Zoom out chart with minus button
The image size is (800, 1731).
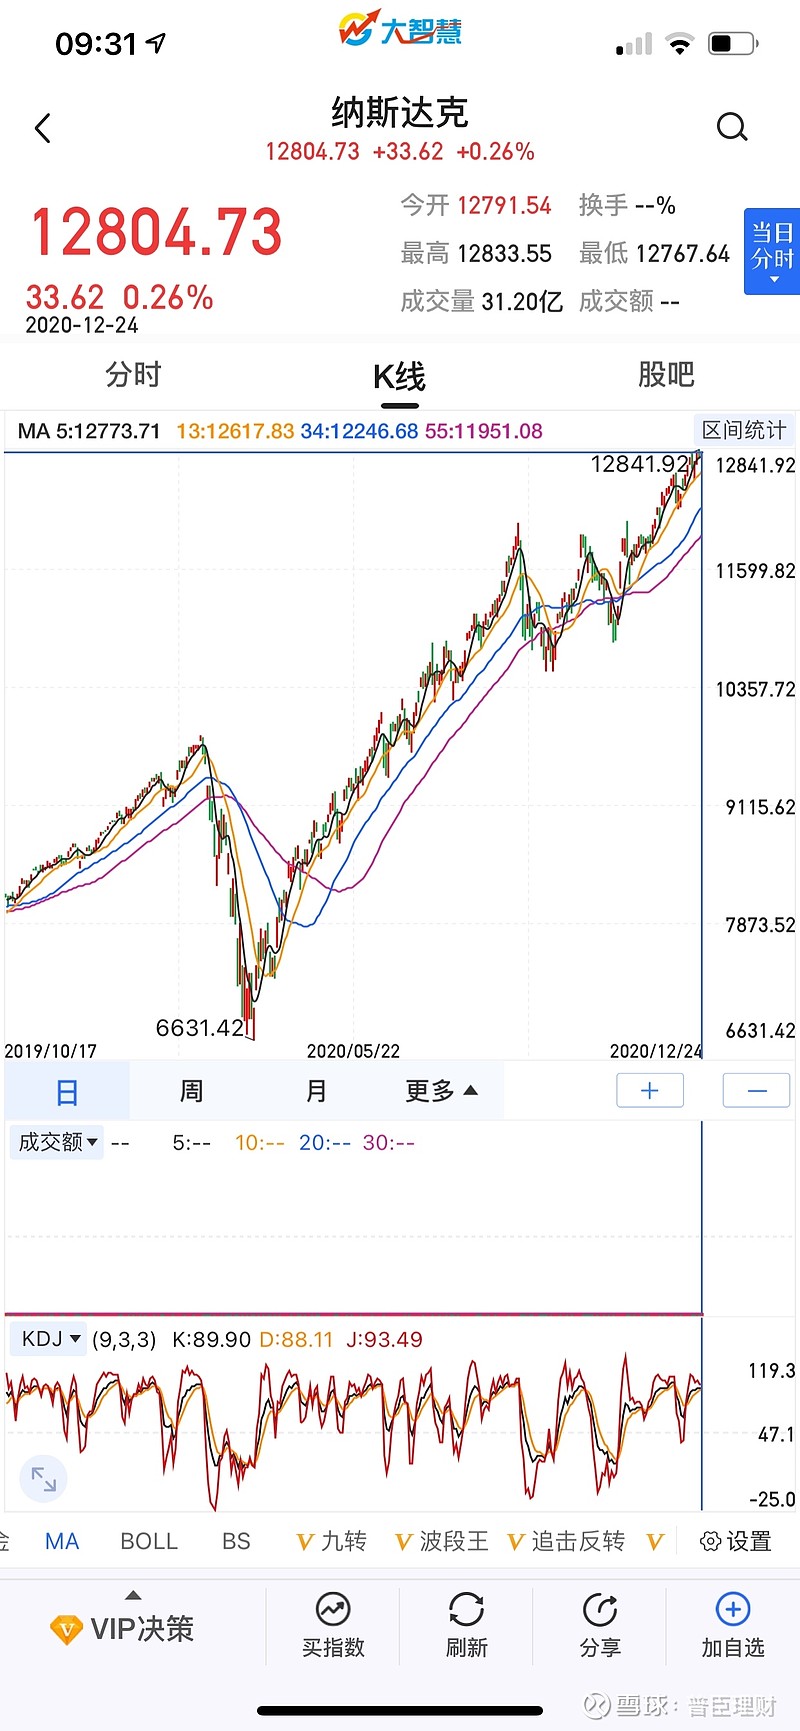[757, 1090]
